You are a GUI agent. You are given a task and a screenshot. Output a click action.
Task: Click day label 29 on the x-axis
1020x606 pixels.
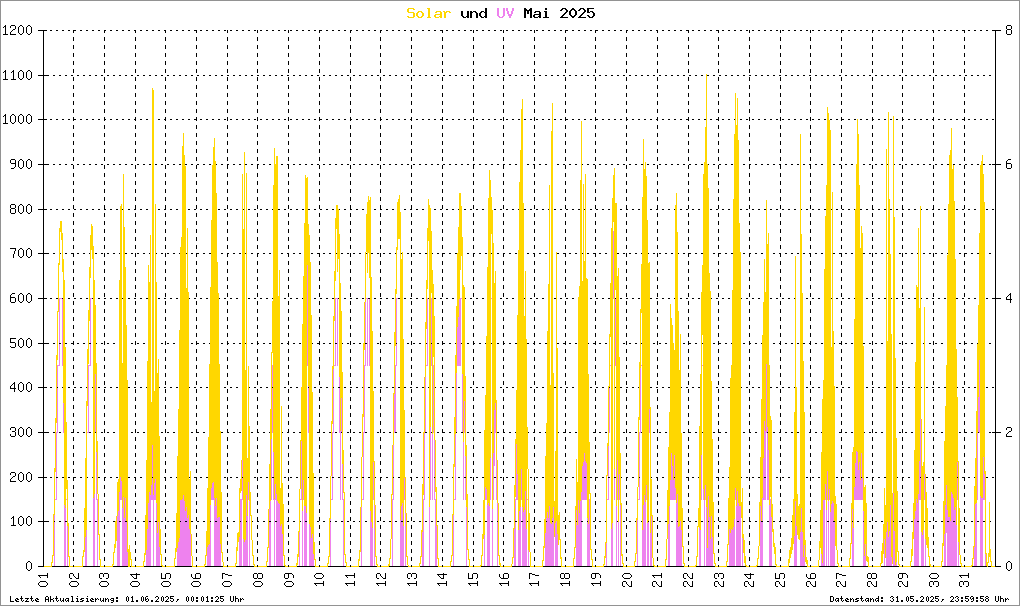point(903,579)
